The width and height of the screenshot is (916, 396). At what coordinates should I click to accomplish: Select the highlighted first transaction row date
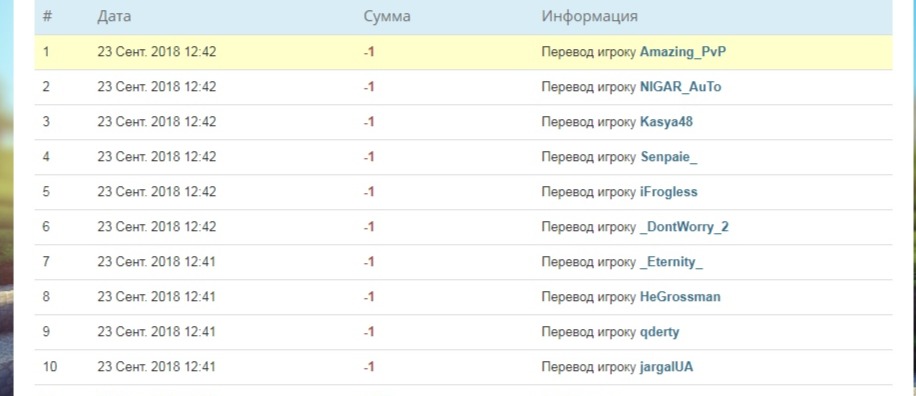tap(157, 52)
